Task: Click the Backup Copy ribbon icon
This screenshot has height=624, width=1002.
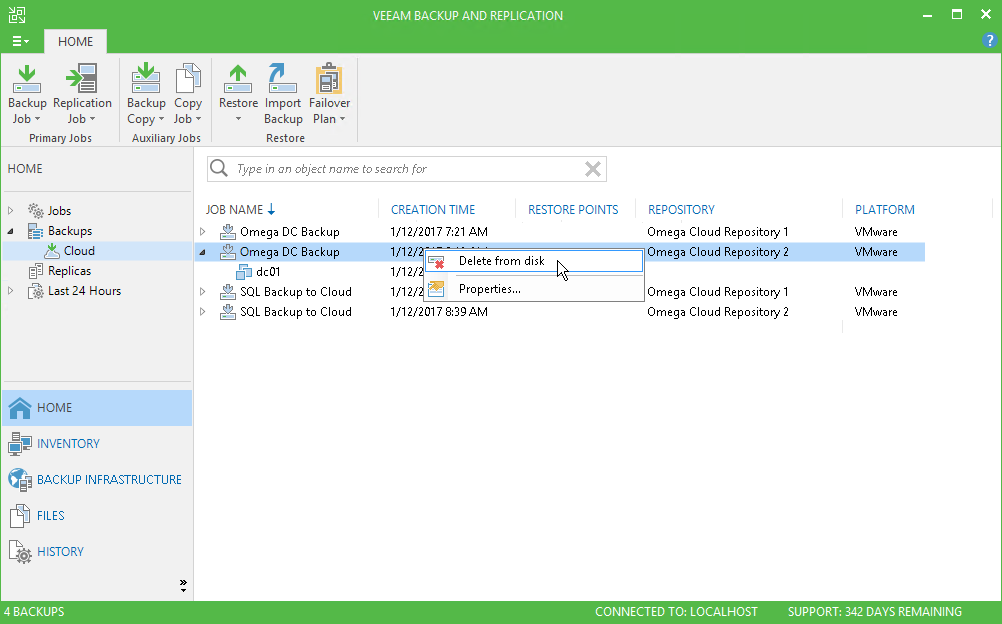Action: point(146,79)
